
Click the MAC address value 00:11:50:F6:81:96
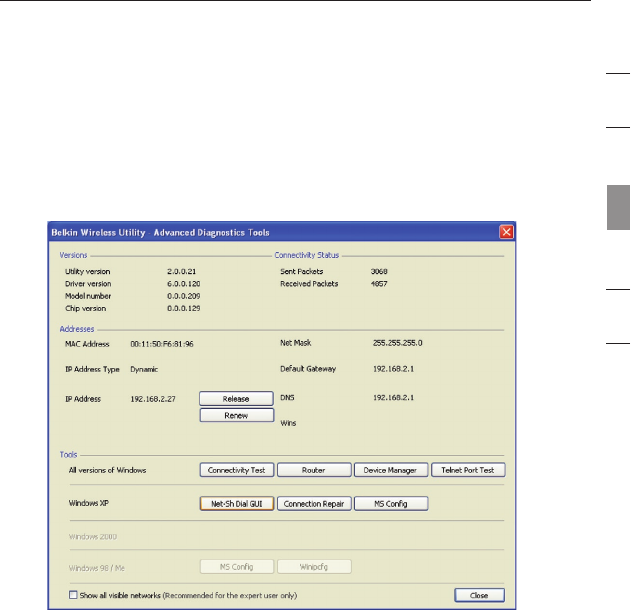pyautogui.click(x=161, y=343)
